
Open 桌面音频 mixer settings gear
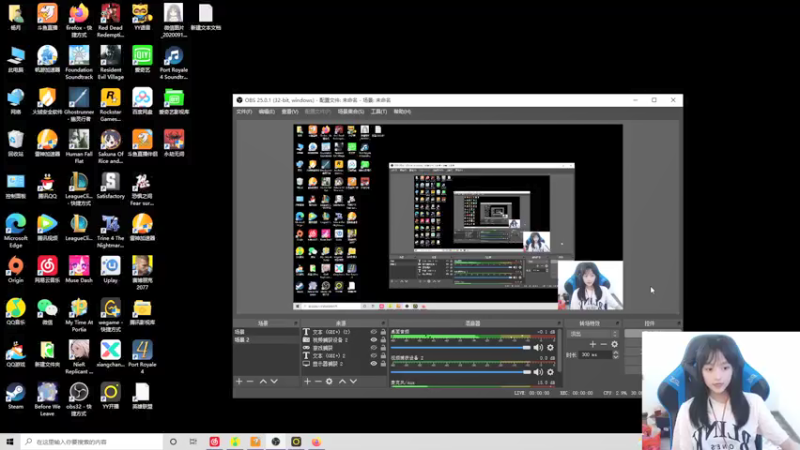[551, 347]
